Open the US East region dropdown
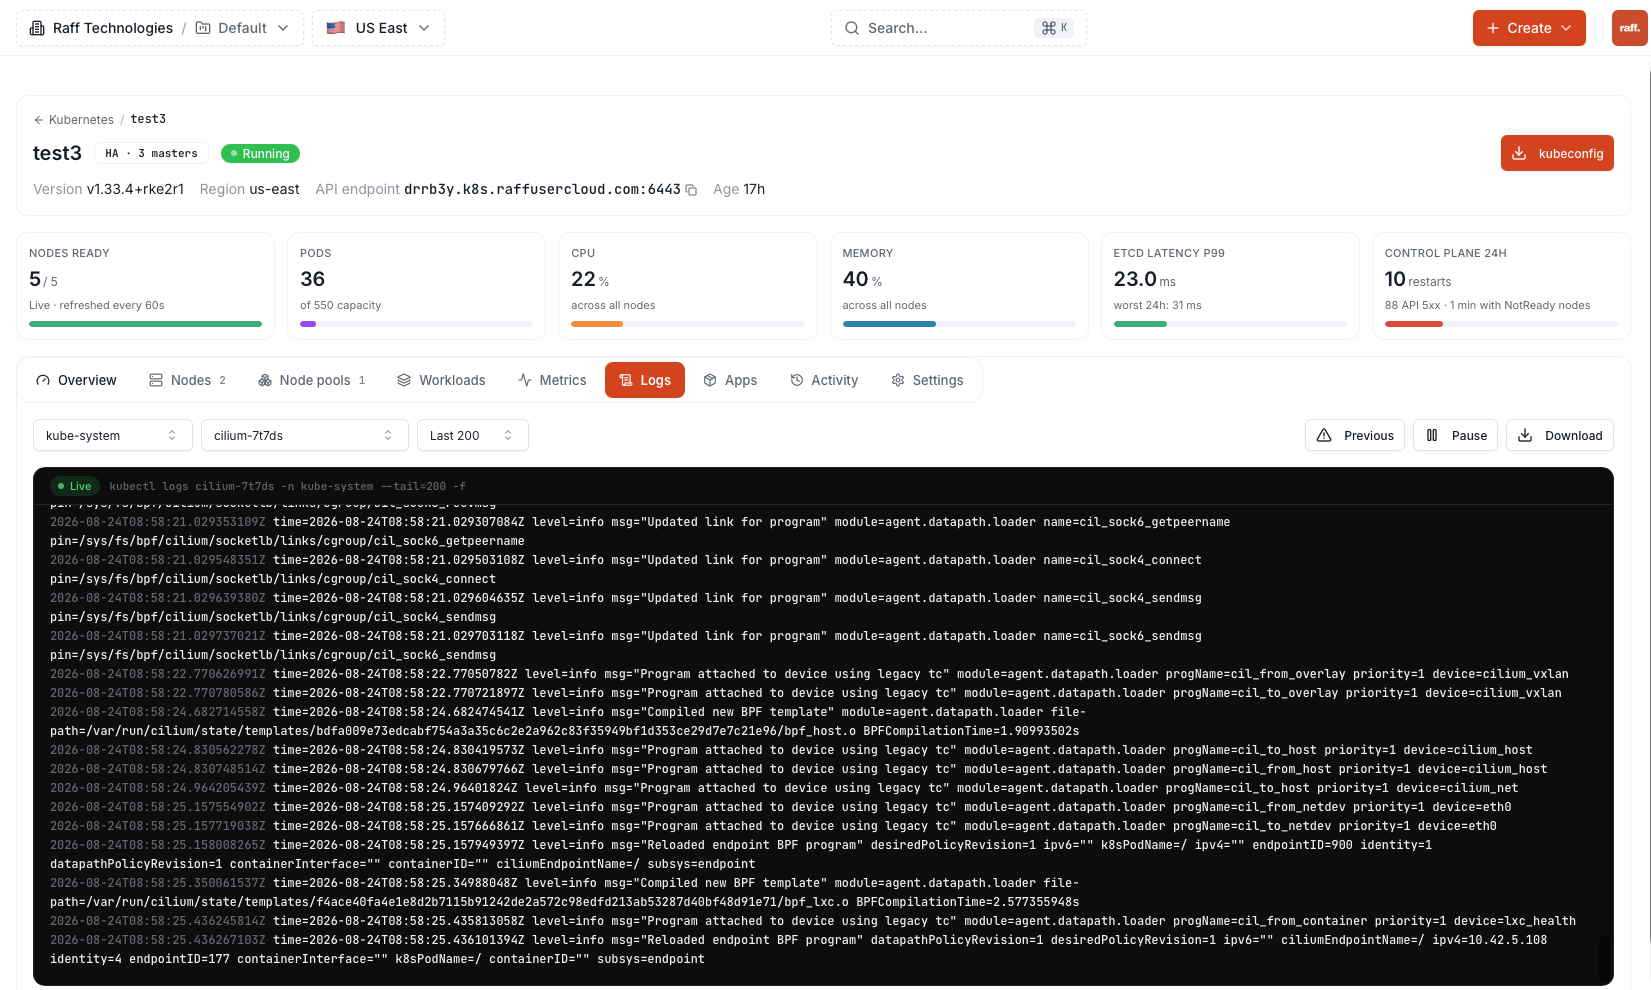Image resolution: width=1651 pixels, height=990 pixels. [378, 28]
